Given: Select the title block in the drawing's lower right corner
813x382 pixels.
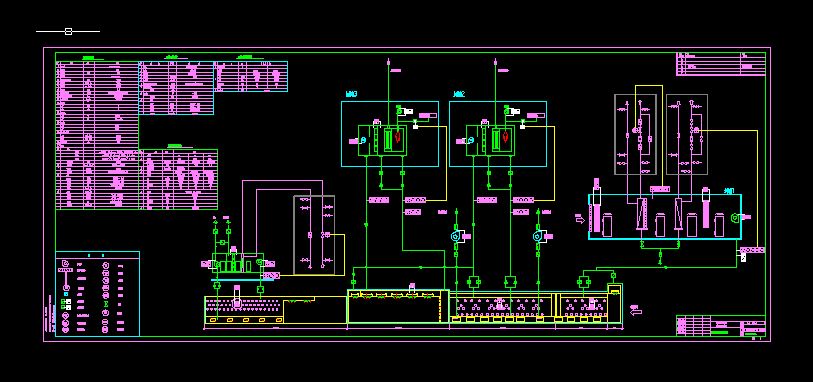Looking at the screenshot, I should tap(721, 326).
